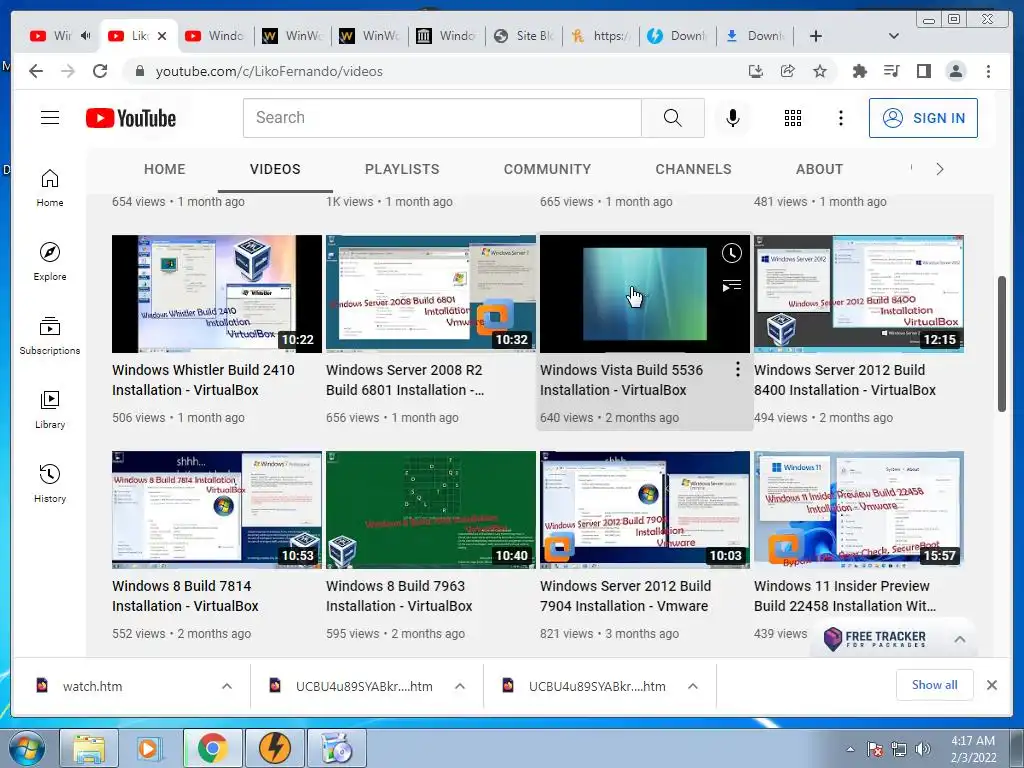Launch Windows Media Player from taskbar
The image size is (1024, 768).
[150, 748]
